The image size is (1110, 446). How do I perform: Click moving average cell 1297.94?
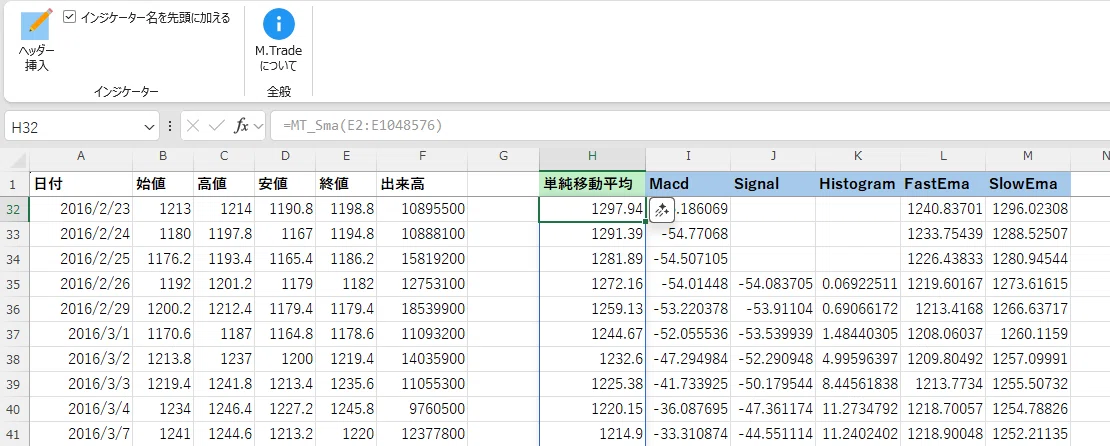[593, 209]
